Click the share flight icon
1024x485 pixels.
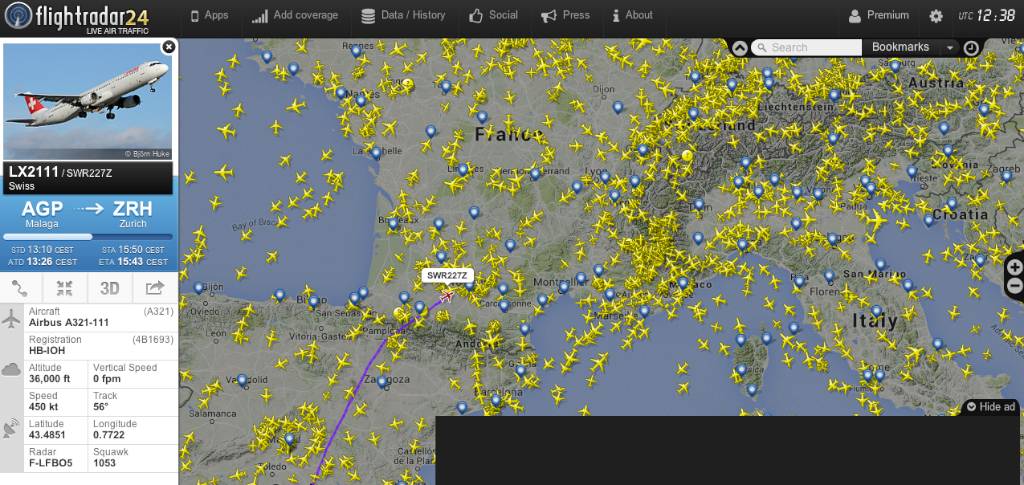(154, 288)
